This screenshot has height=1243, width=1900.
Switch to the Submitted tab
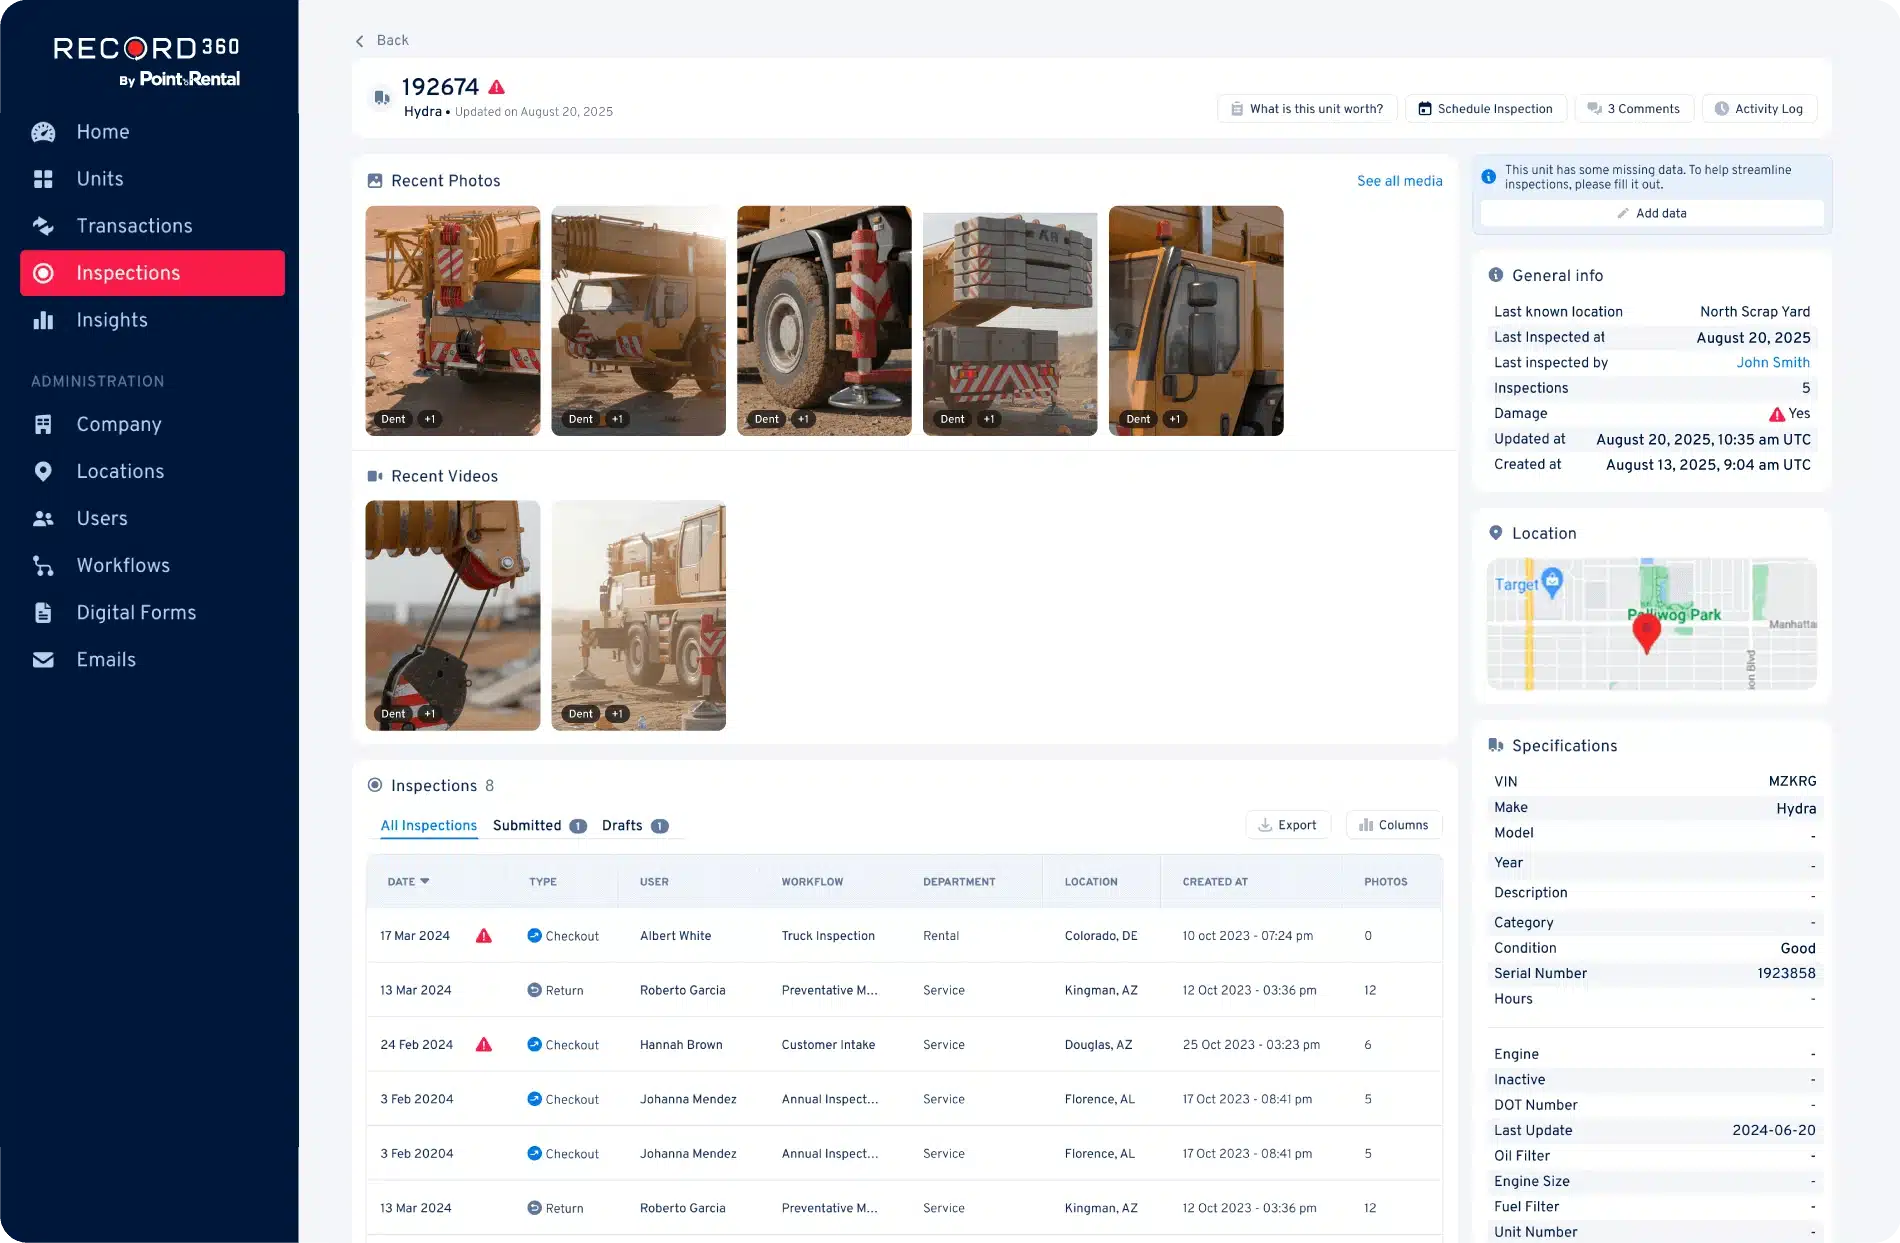[527, 825]
